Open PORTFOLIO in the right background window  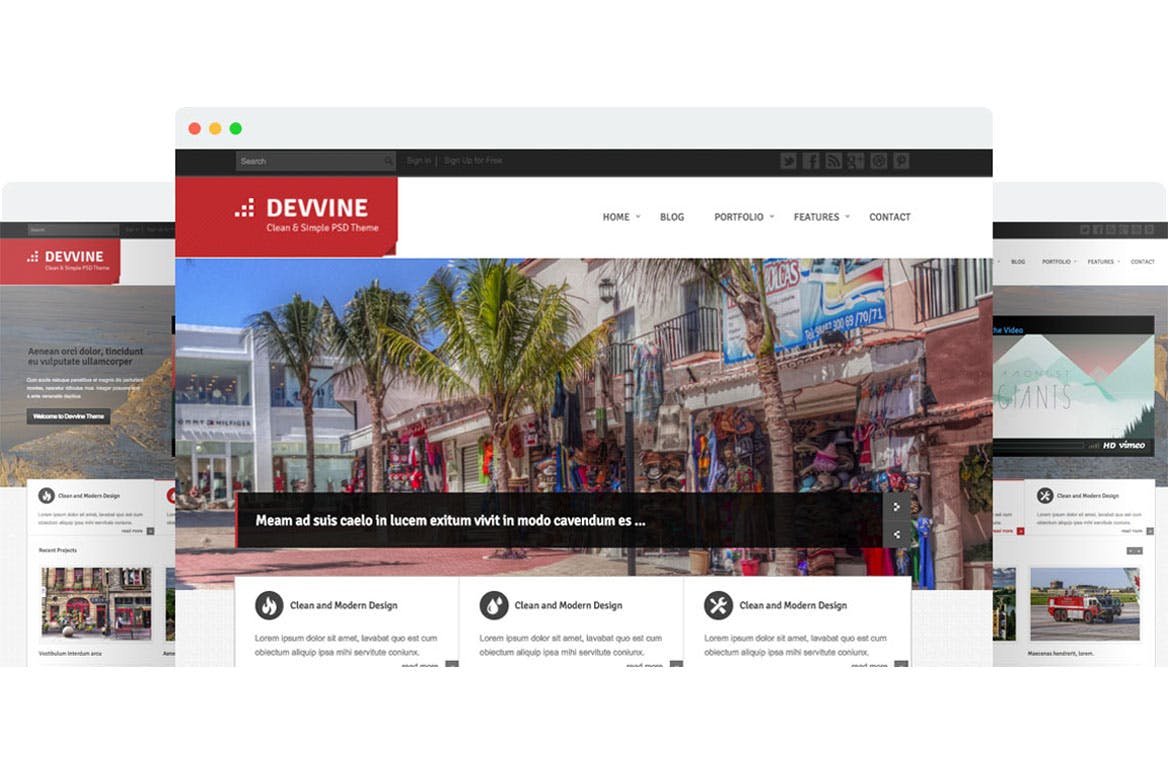tap(1056, 262)
